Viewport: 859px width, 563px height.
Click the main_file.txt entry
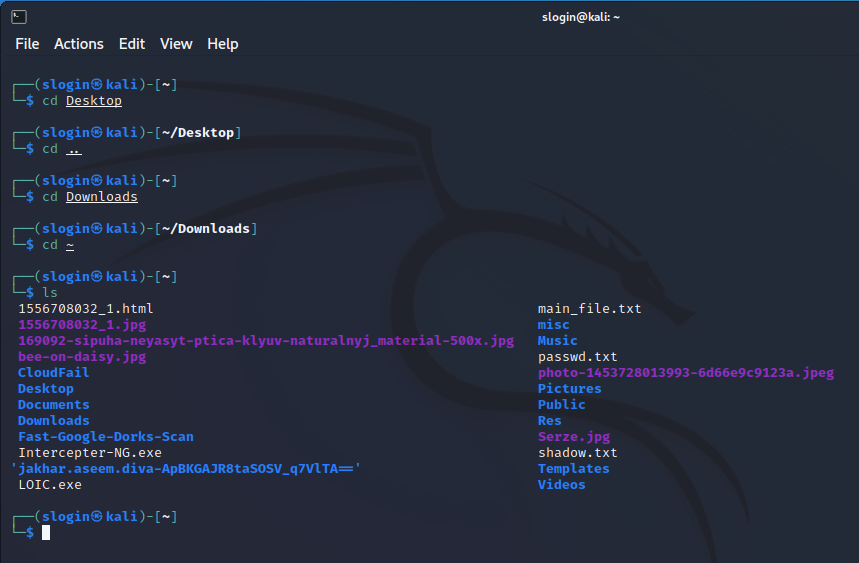point(589,309)
